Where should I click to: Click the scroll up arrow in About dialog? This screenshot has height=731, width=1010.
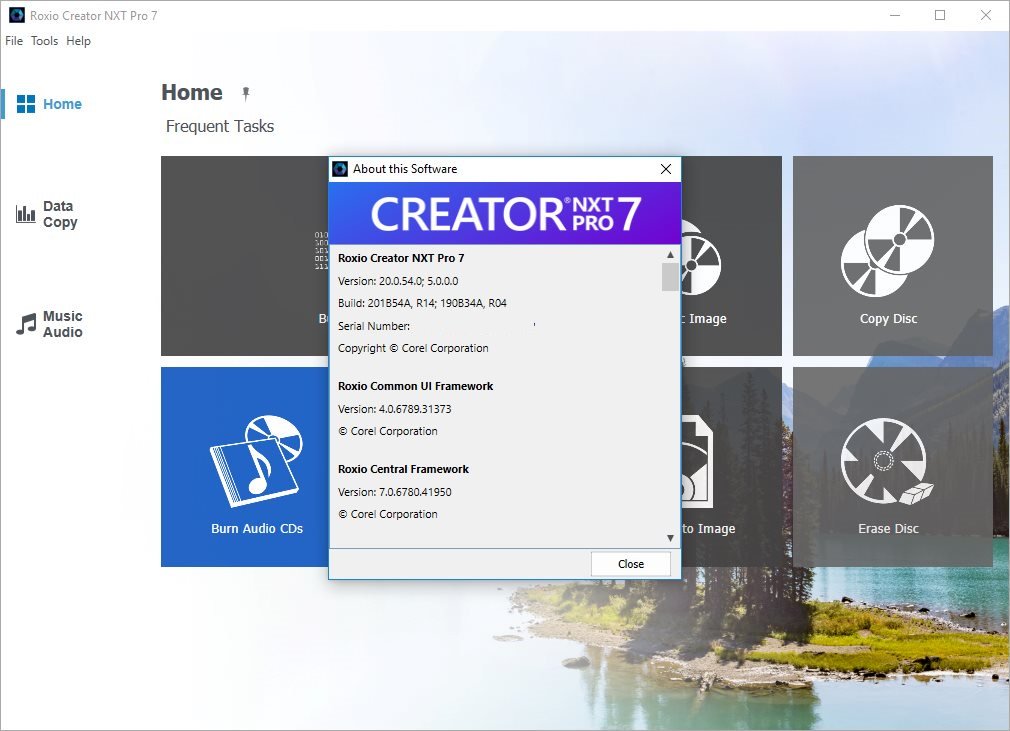(x=670, y=254)
